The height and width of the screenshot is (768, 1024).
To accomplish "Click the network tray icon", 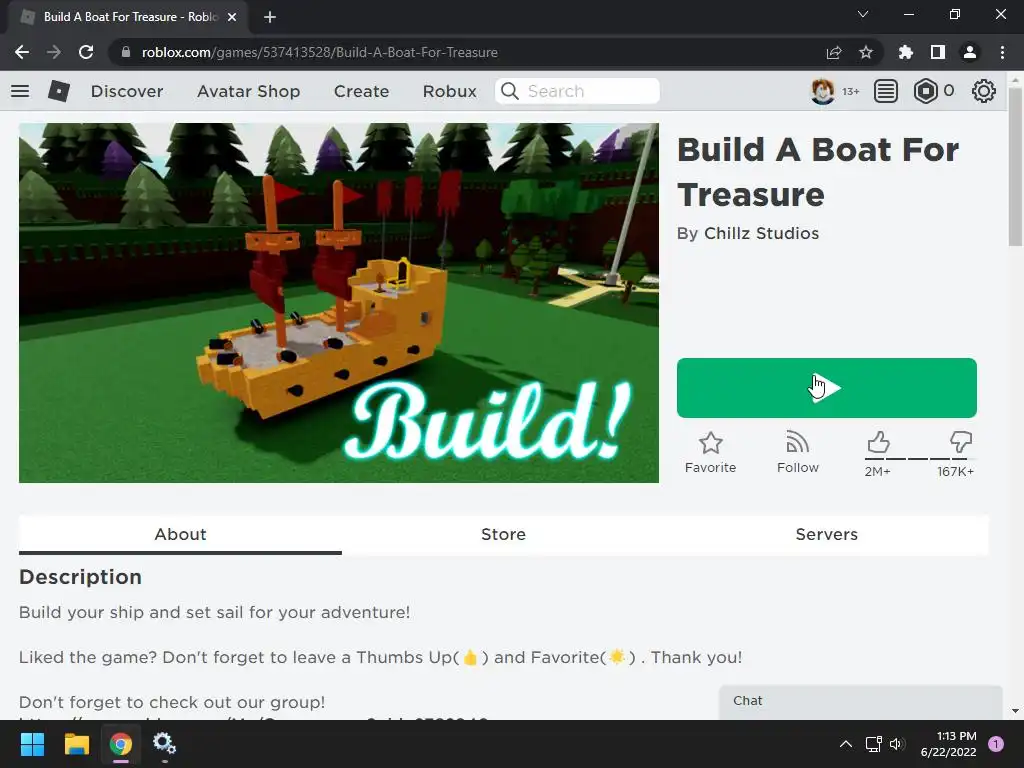I will (873, 744).
